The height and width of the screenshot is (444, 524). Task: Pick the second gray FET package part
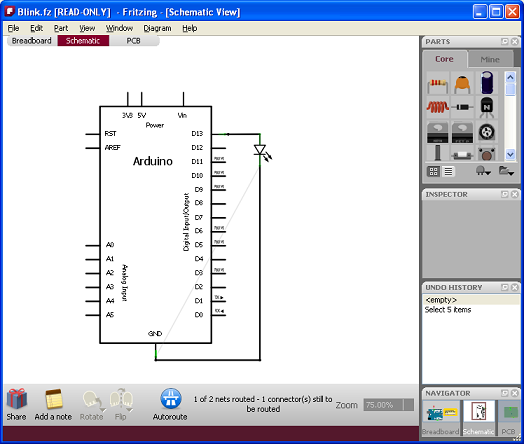point(462,132)
